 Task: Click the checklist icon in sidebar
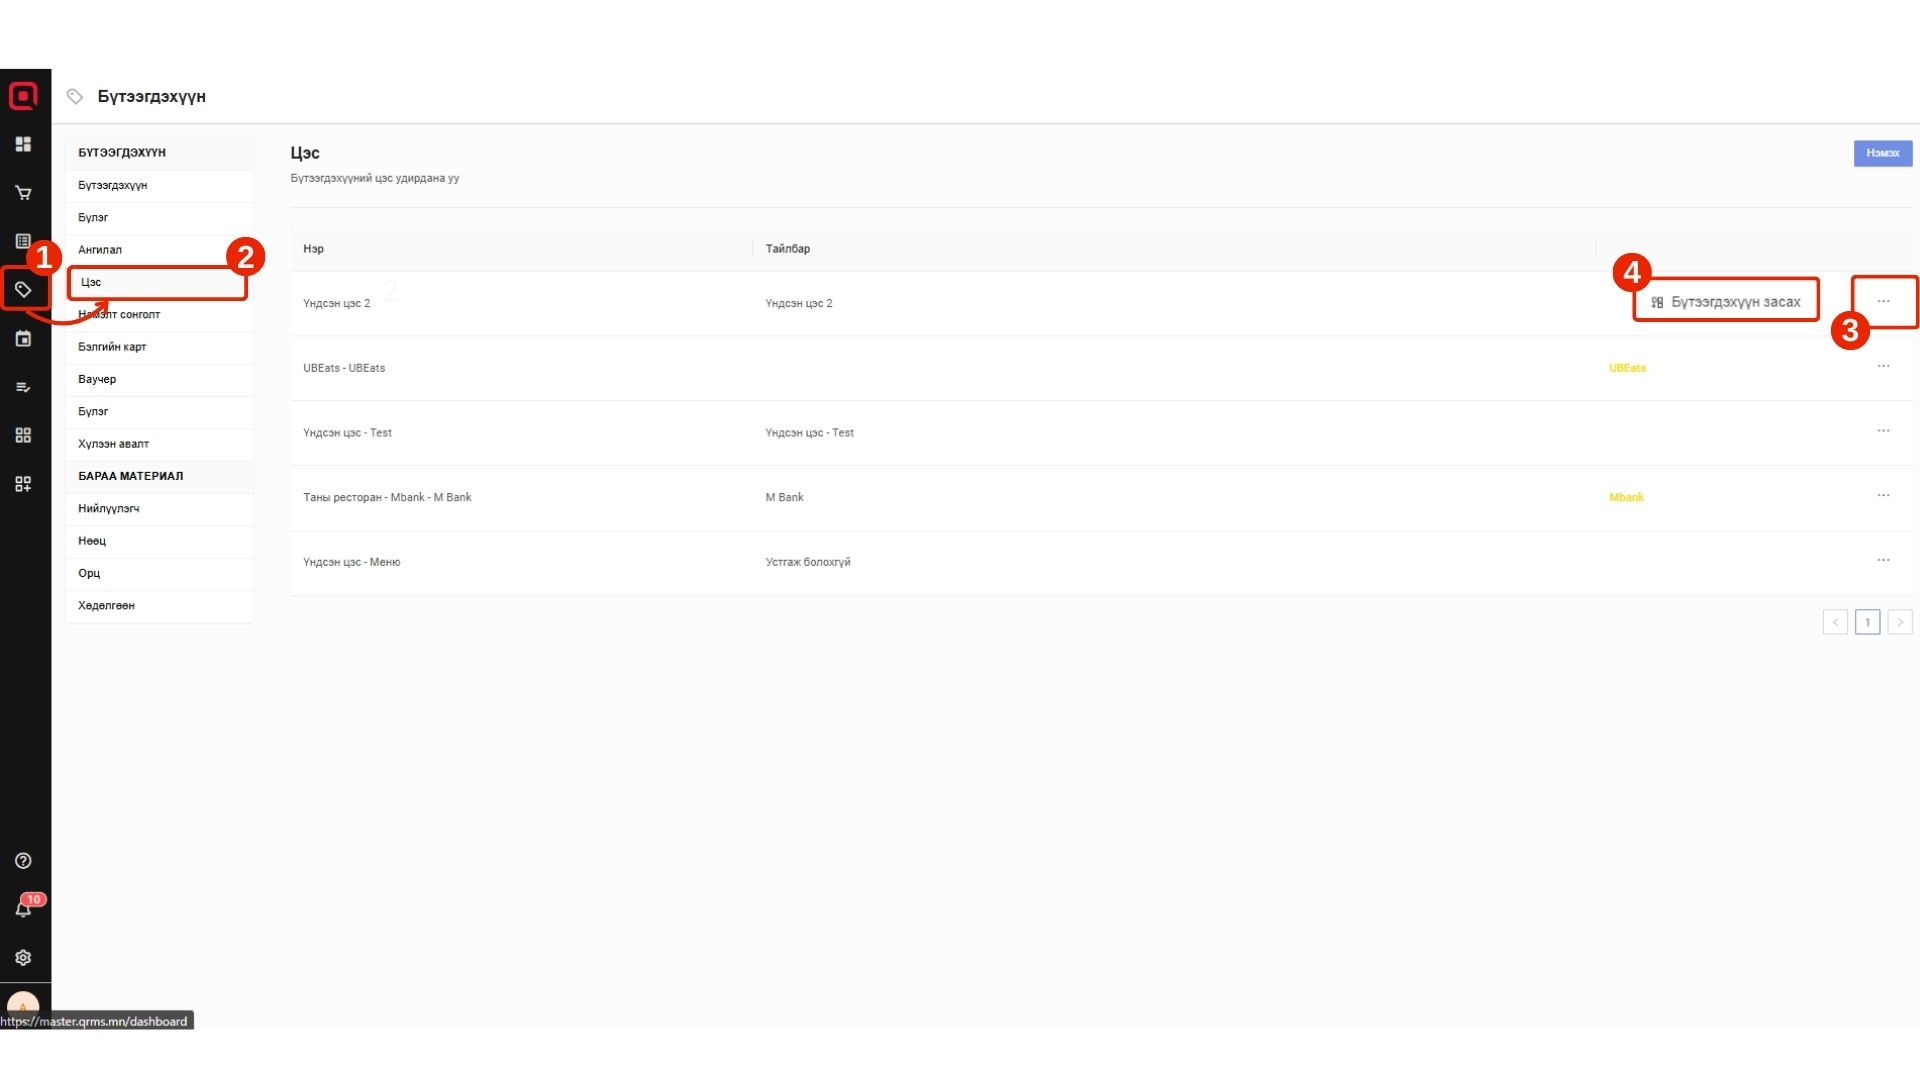23,387
